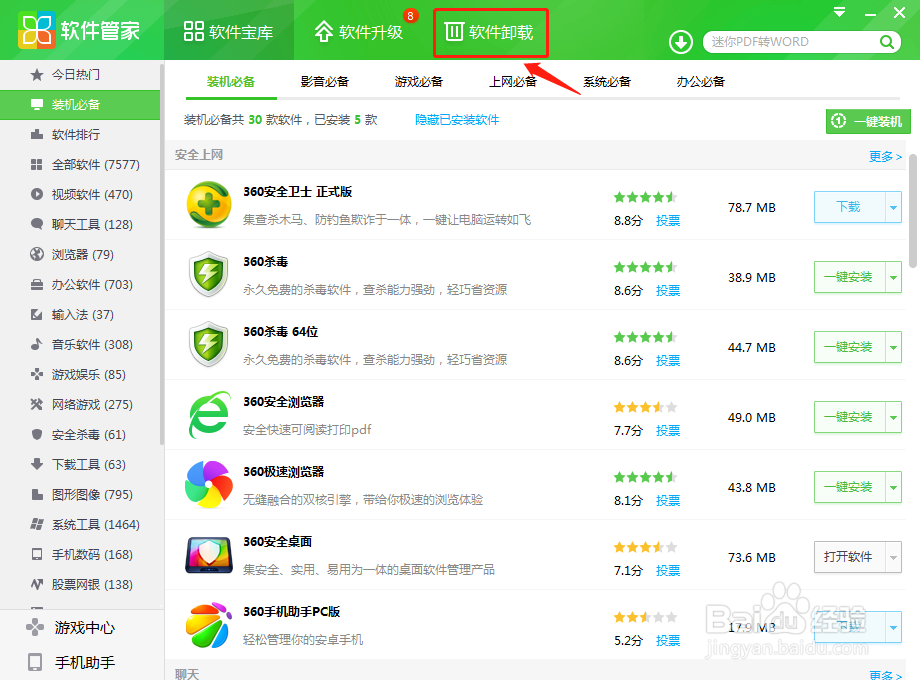Viewport: 920px width, 680px height.
Task: Select the 办公必备 tab
Action: 701,82
